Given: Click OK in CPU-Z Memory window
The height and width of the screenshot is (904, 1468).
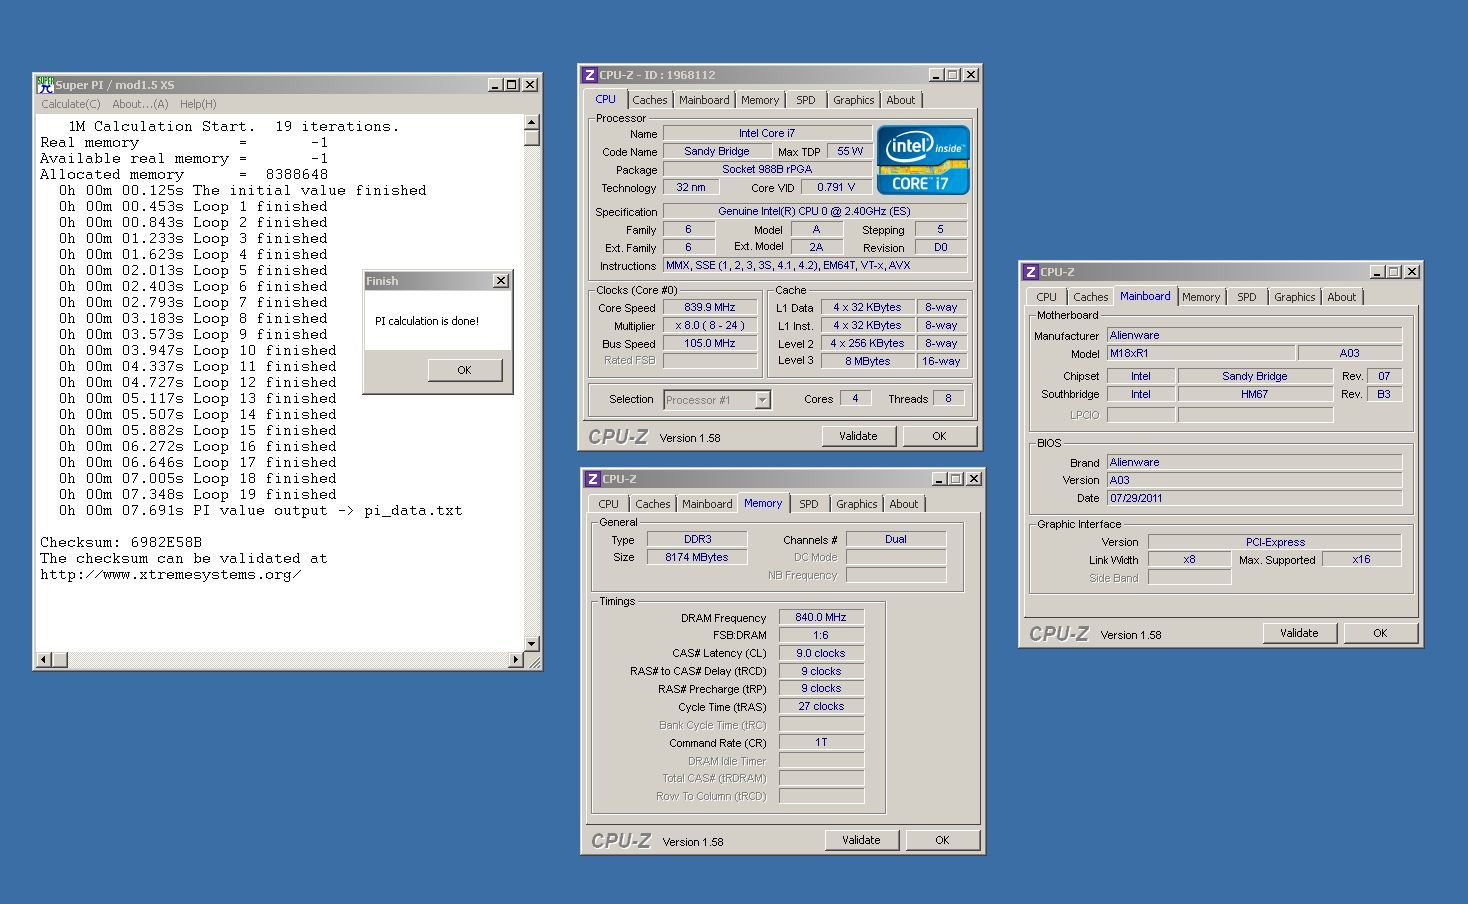Looking at the screenshot, I should 942,840.
